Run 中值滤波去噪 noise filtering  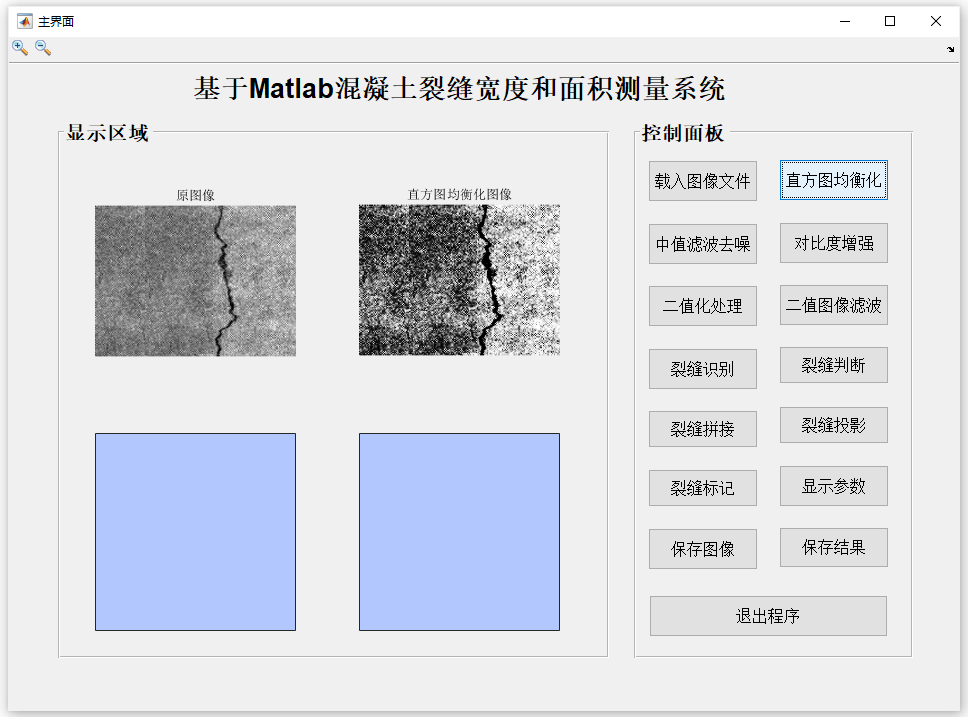click(703, 244)
